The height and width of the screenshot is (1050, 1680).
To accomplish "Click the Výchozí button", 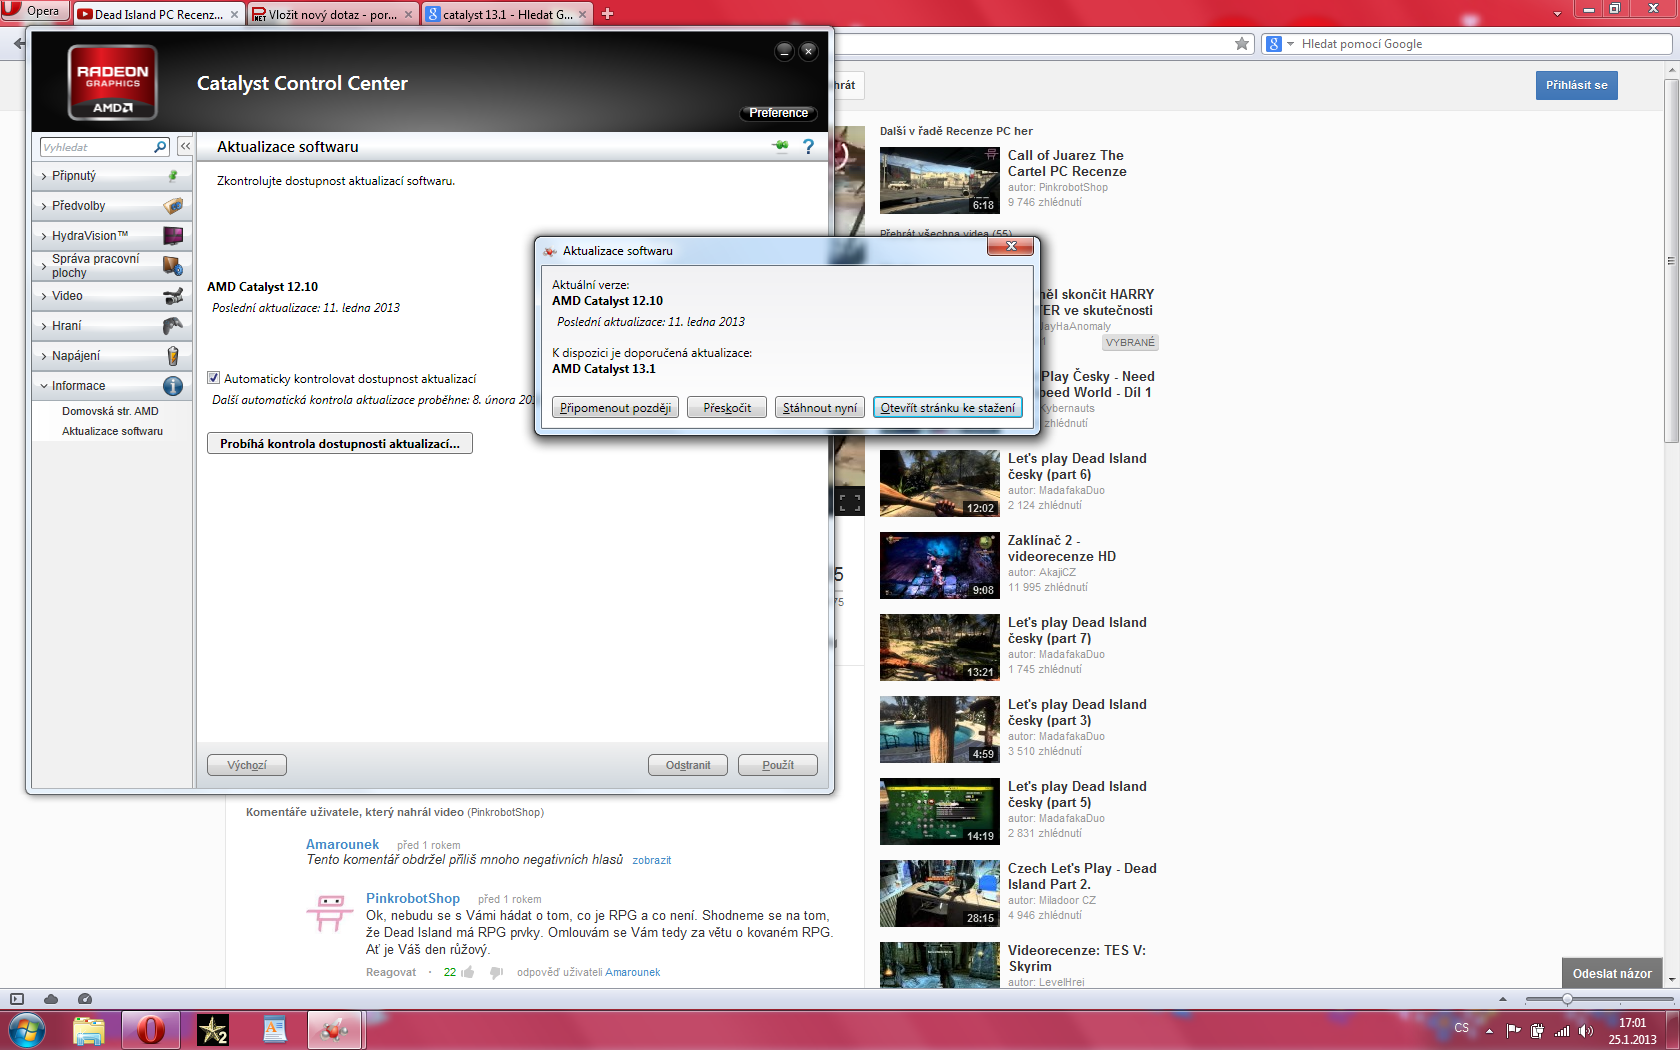I will tap(247, 765).
